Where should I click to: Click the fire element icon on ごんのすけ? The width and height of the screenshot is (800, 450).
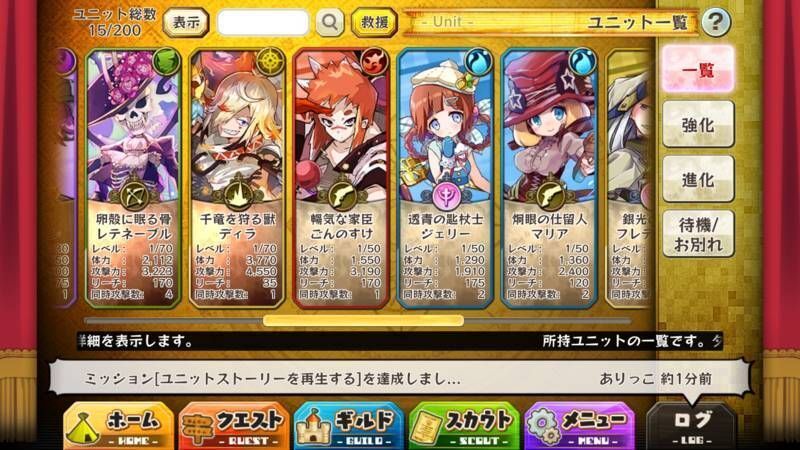pos(375,62)
